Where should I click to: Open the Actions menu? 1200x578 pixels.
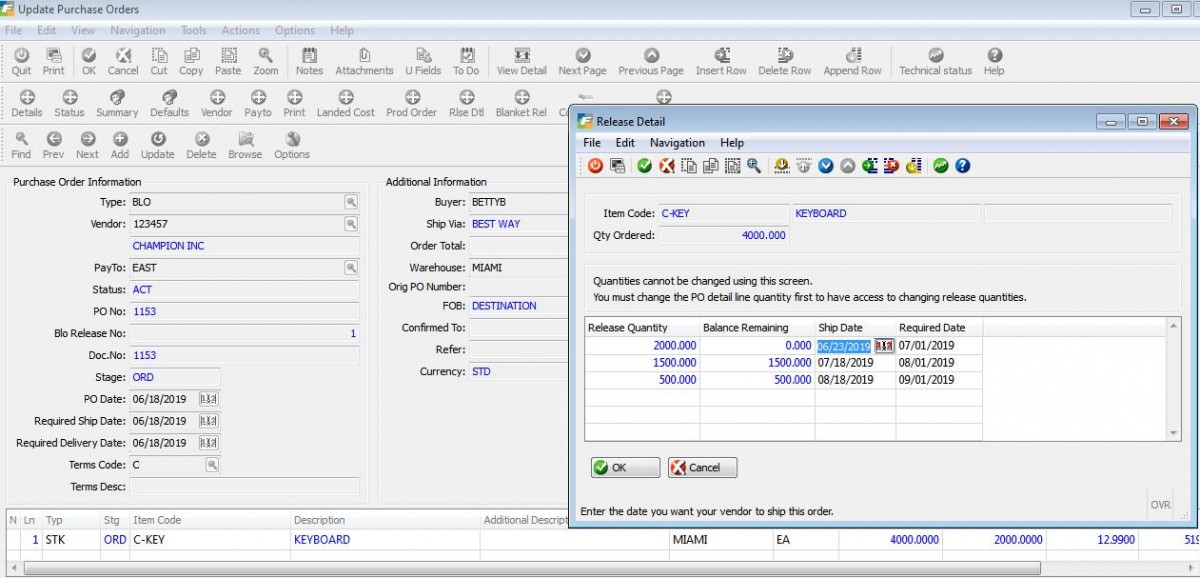click(x=240, y=30)
